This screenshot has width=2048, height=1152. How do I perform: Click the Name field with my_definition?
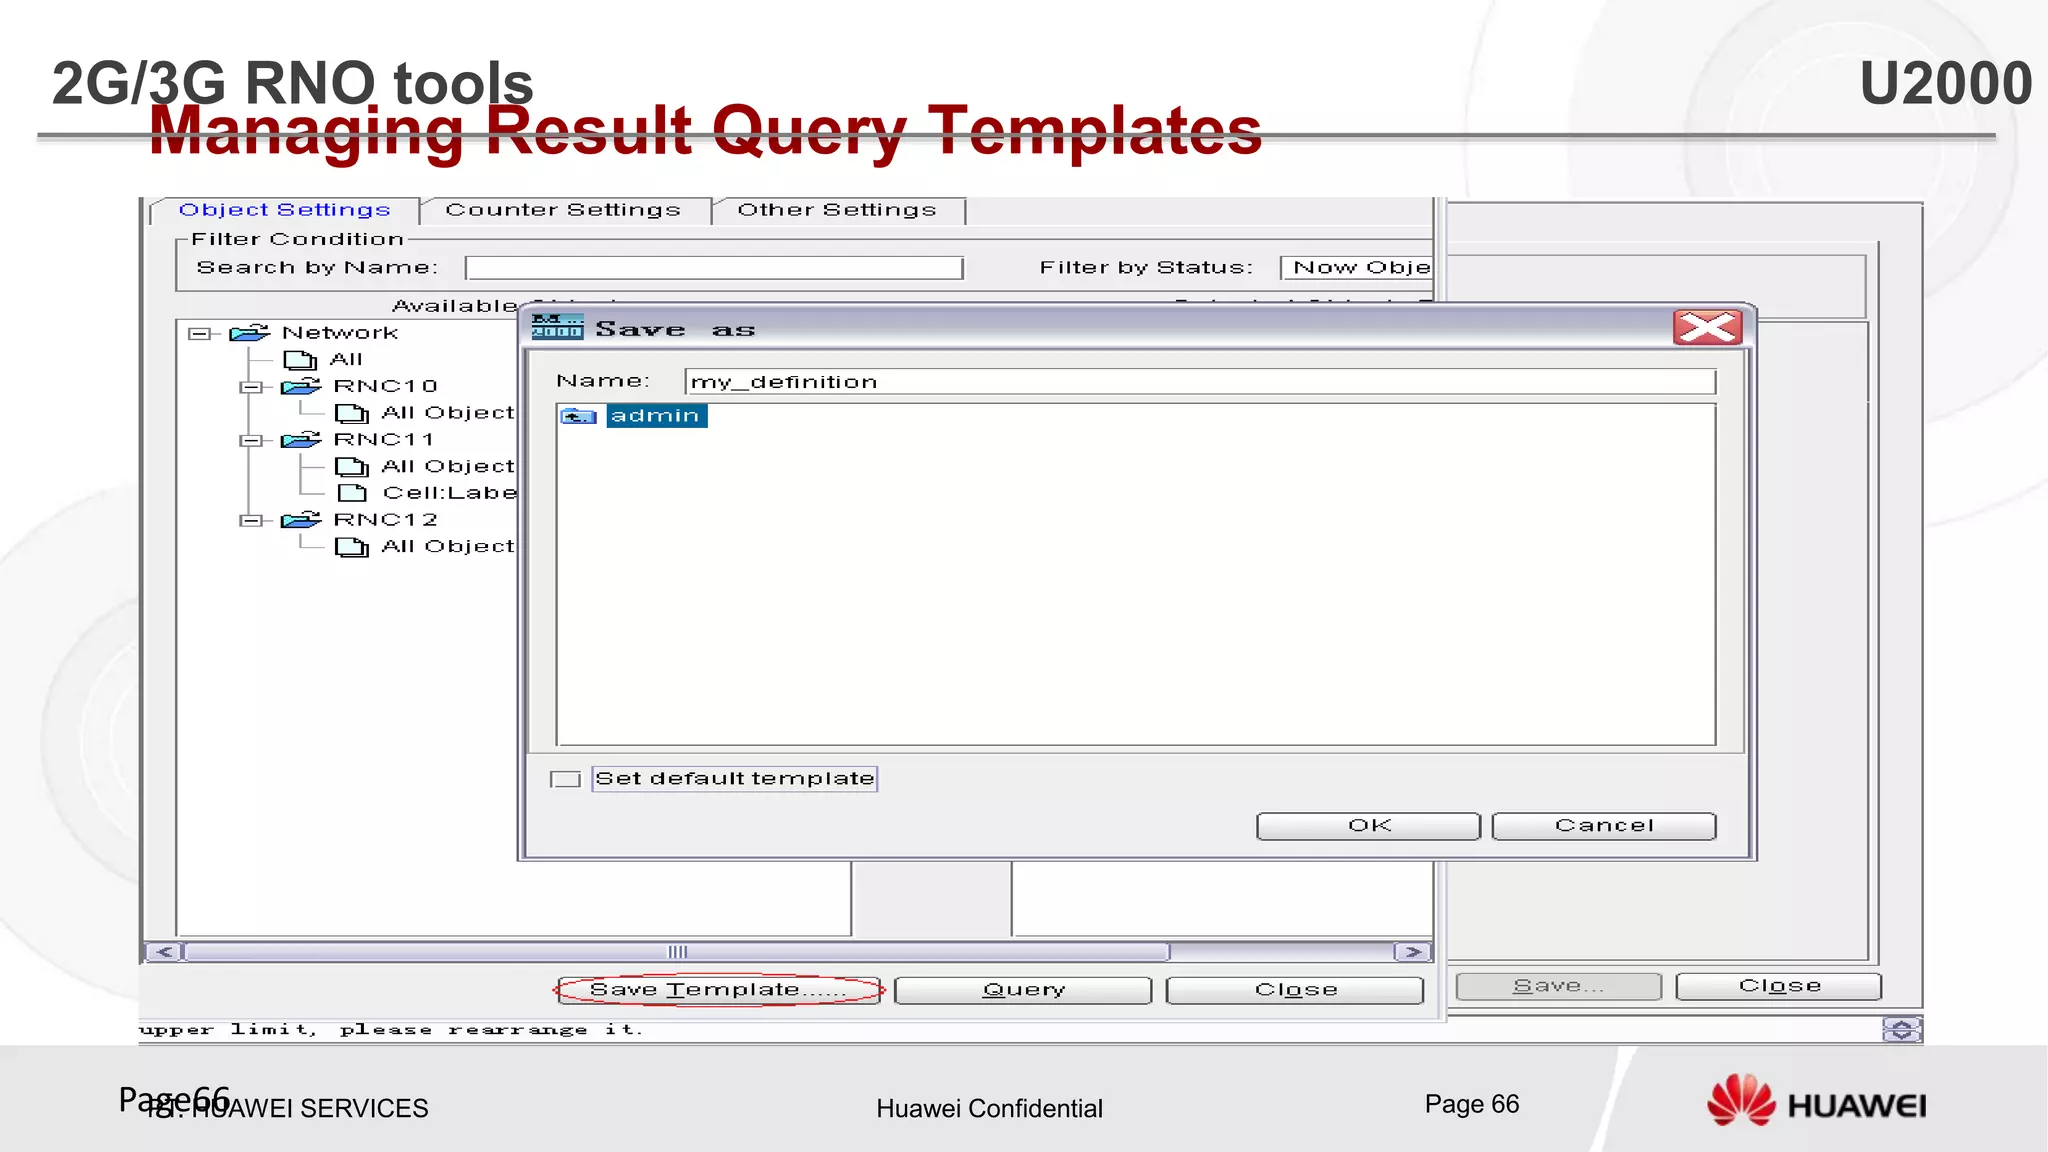[1200, 382]
